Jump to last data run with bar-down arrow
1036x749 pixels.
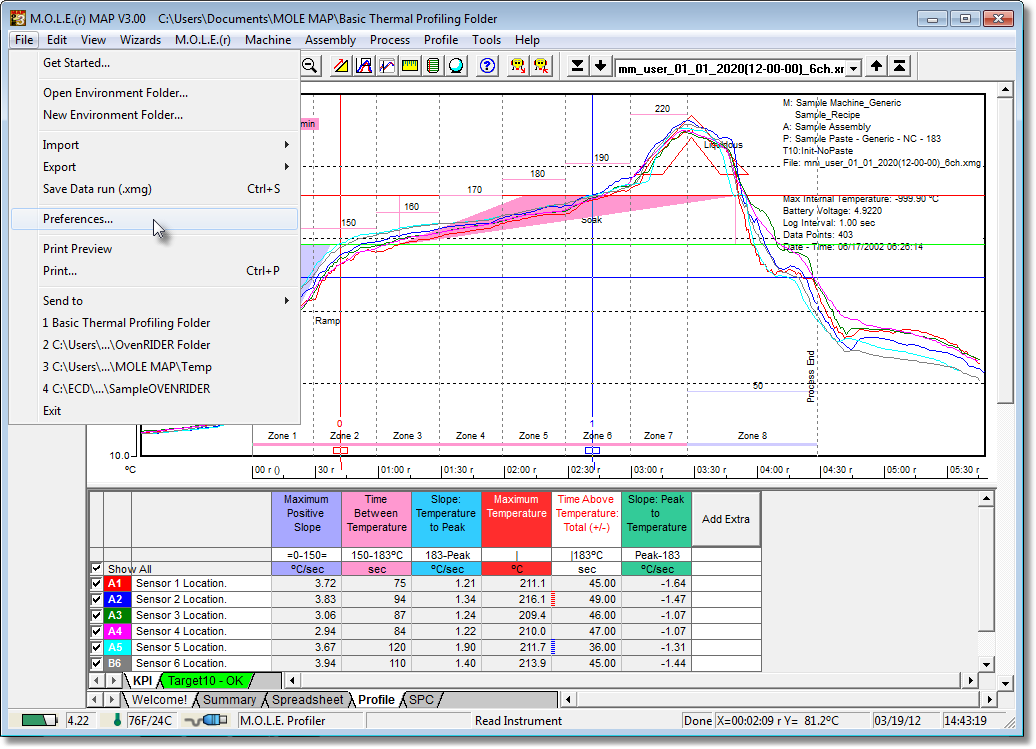coord(577,65)
